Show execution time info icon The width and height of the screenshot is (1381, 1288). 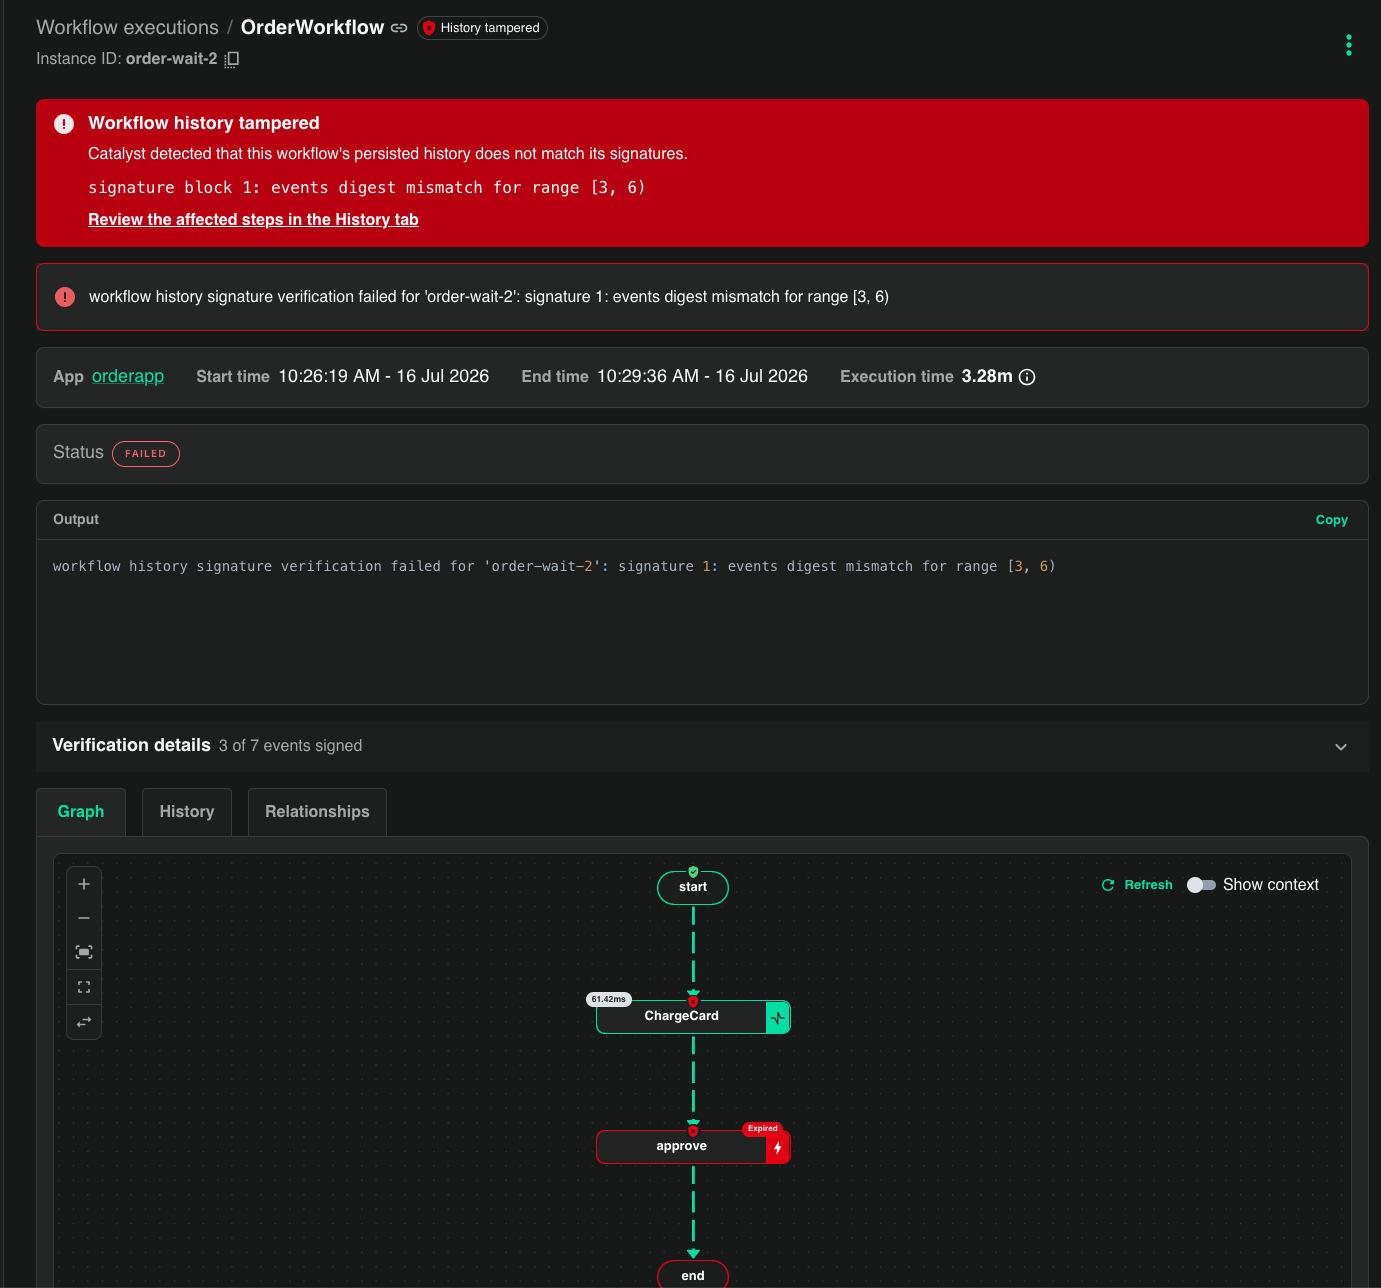click(1027, 377)
